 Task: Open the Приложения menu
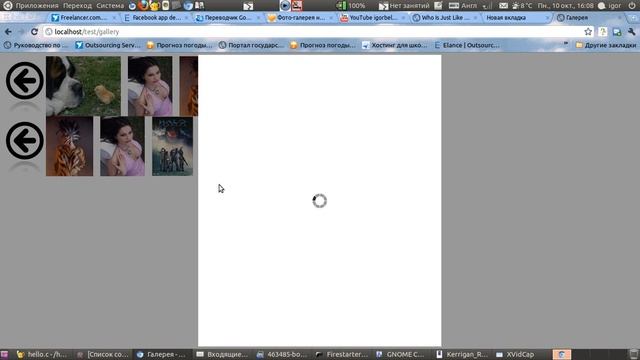click(x=37, y=6)
